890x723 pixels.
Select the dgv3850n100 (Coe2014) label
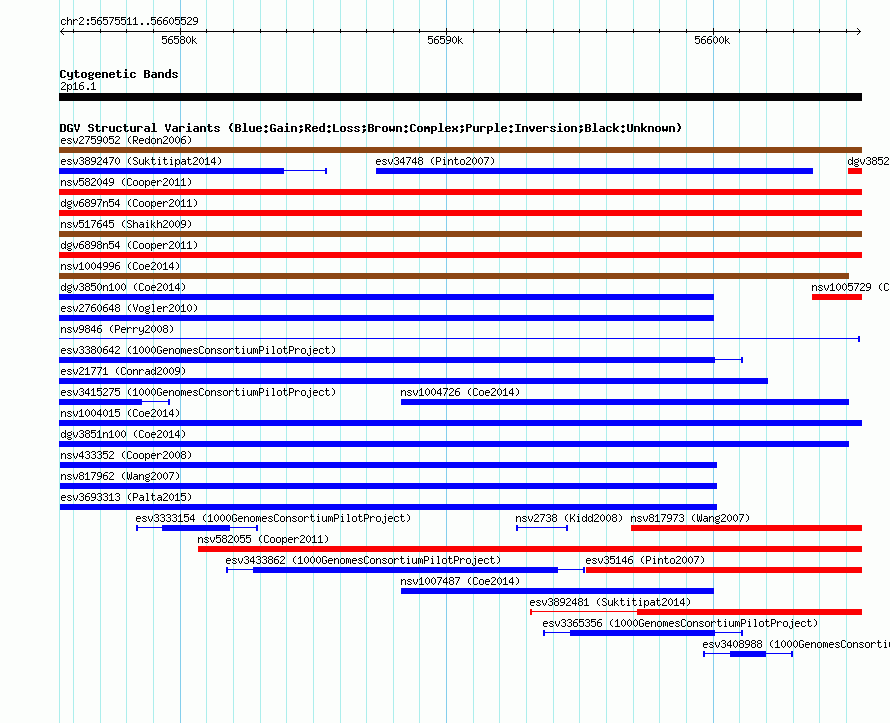click(x=123, y=287)
